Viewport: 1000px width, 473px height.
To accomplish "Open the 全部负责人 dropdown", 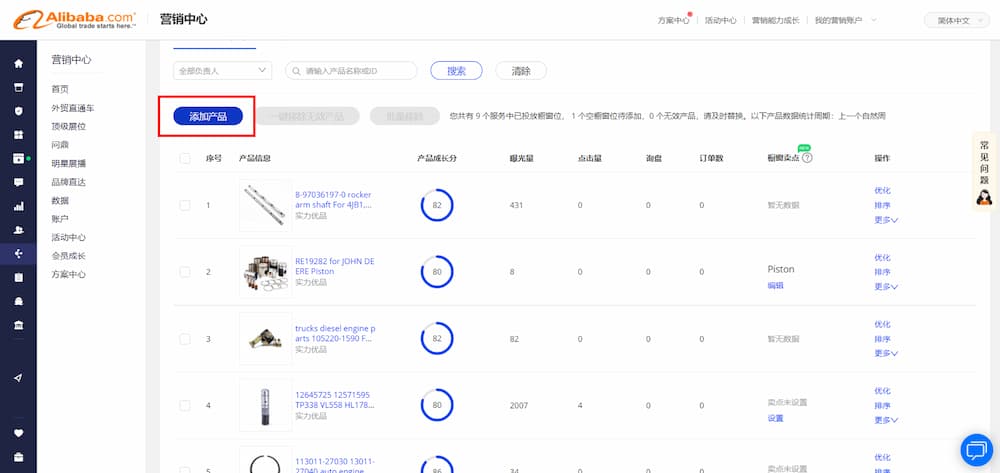I will point(223,71).
